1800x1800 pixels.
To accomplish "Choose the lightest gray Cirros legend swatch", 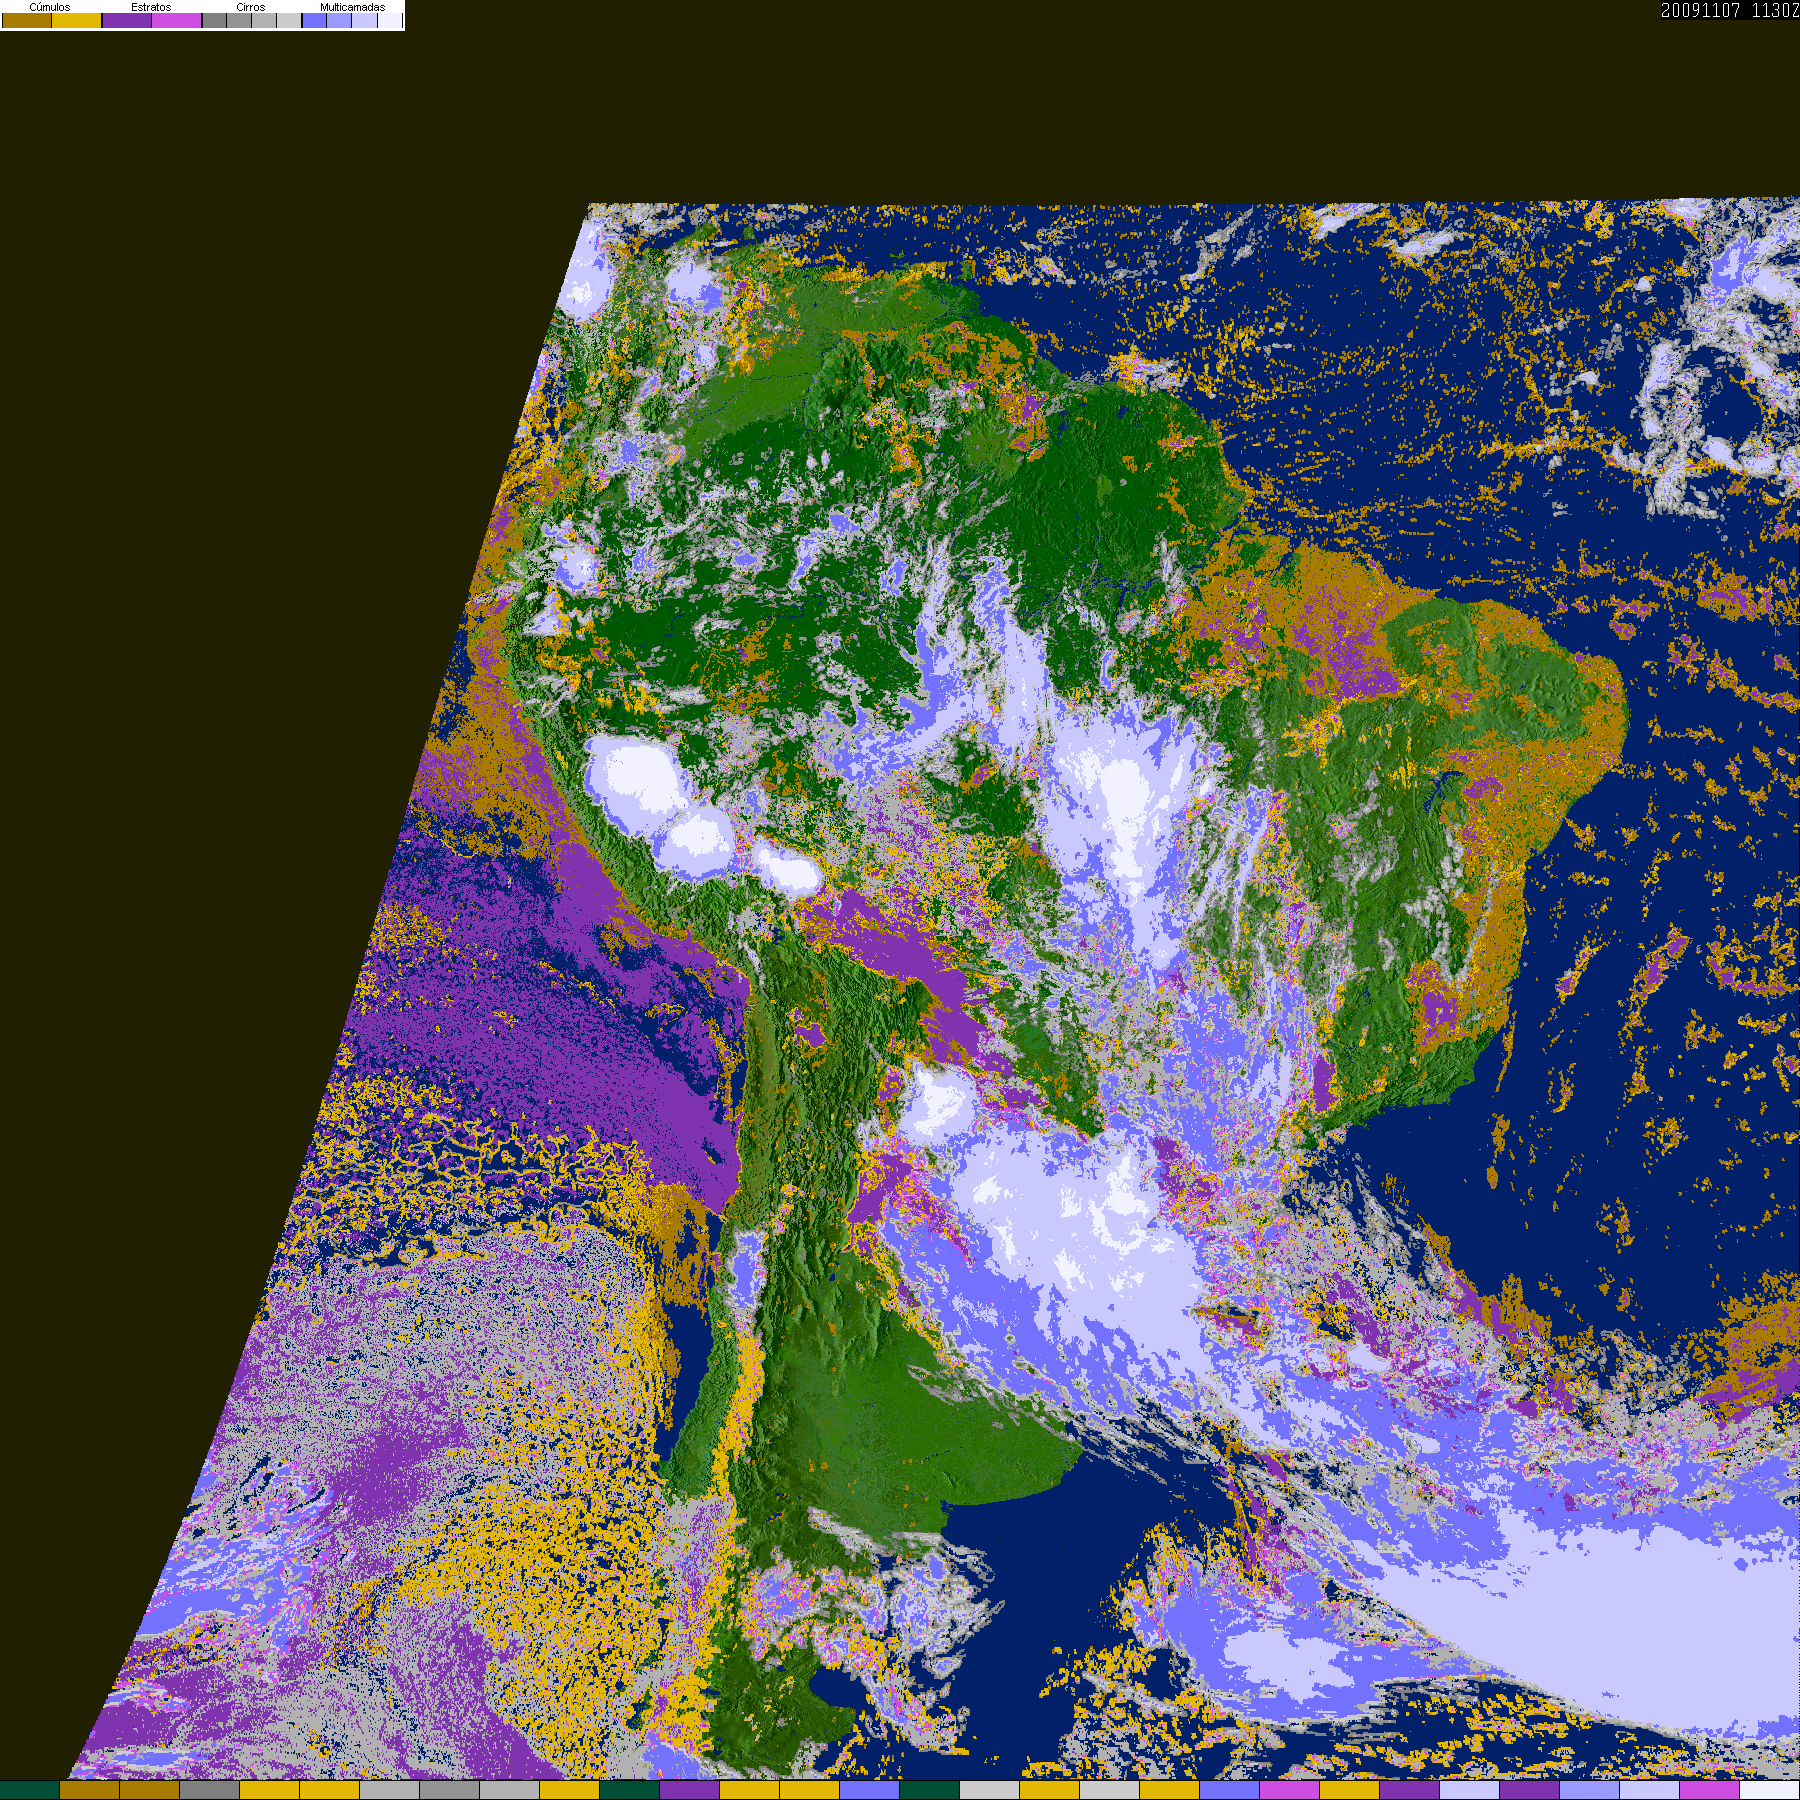I will (x=289, y=20).
